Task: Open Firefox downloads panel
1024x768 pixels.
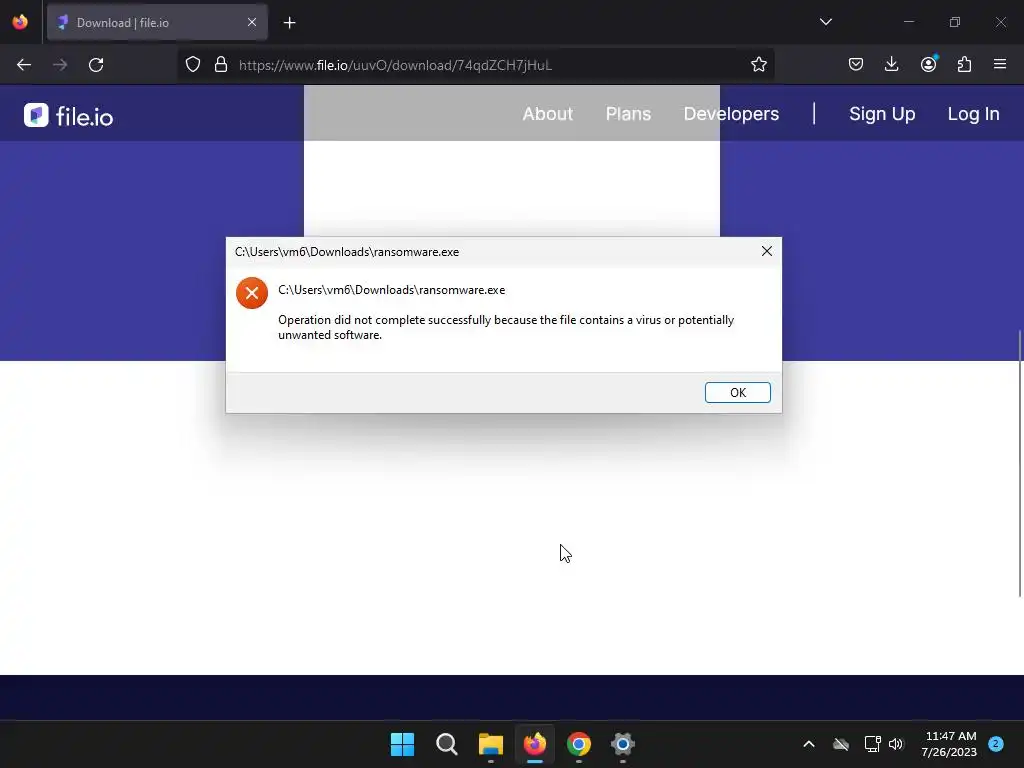Action: 891,65
